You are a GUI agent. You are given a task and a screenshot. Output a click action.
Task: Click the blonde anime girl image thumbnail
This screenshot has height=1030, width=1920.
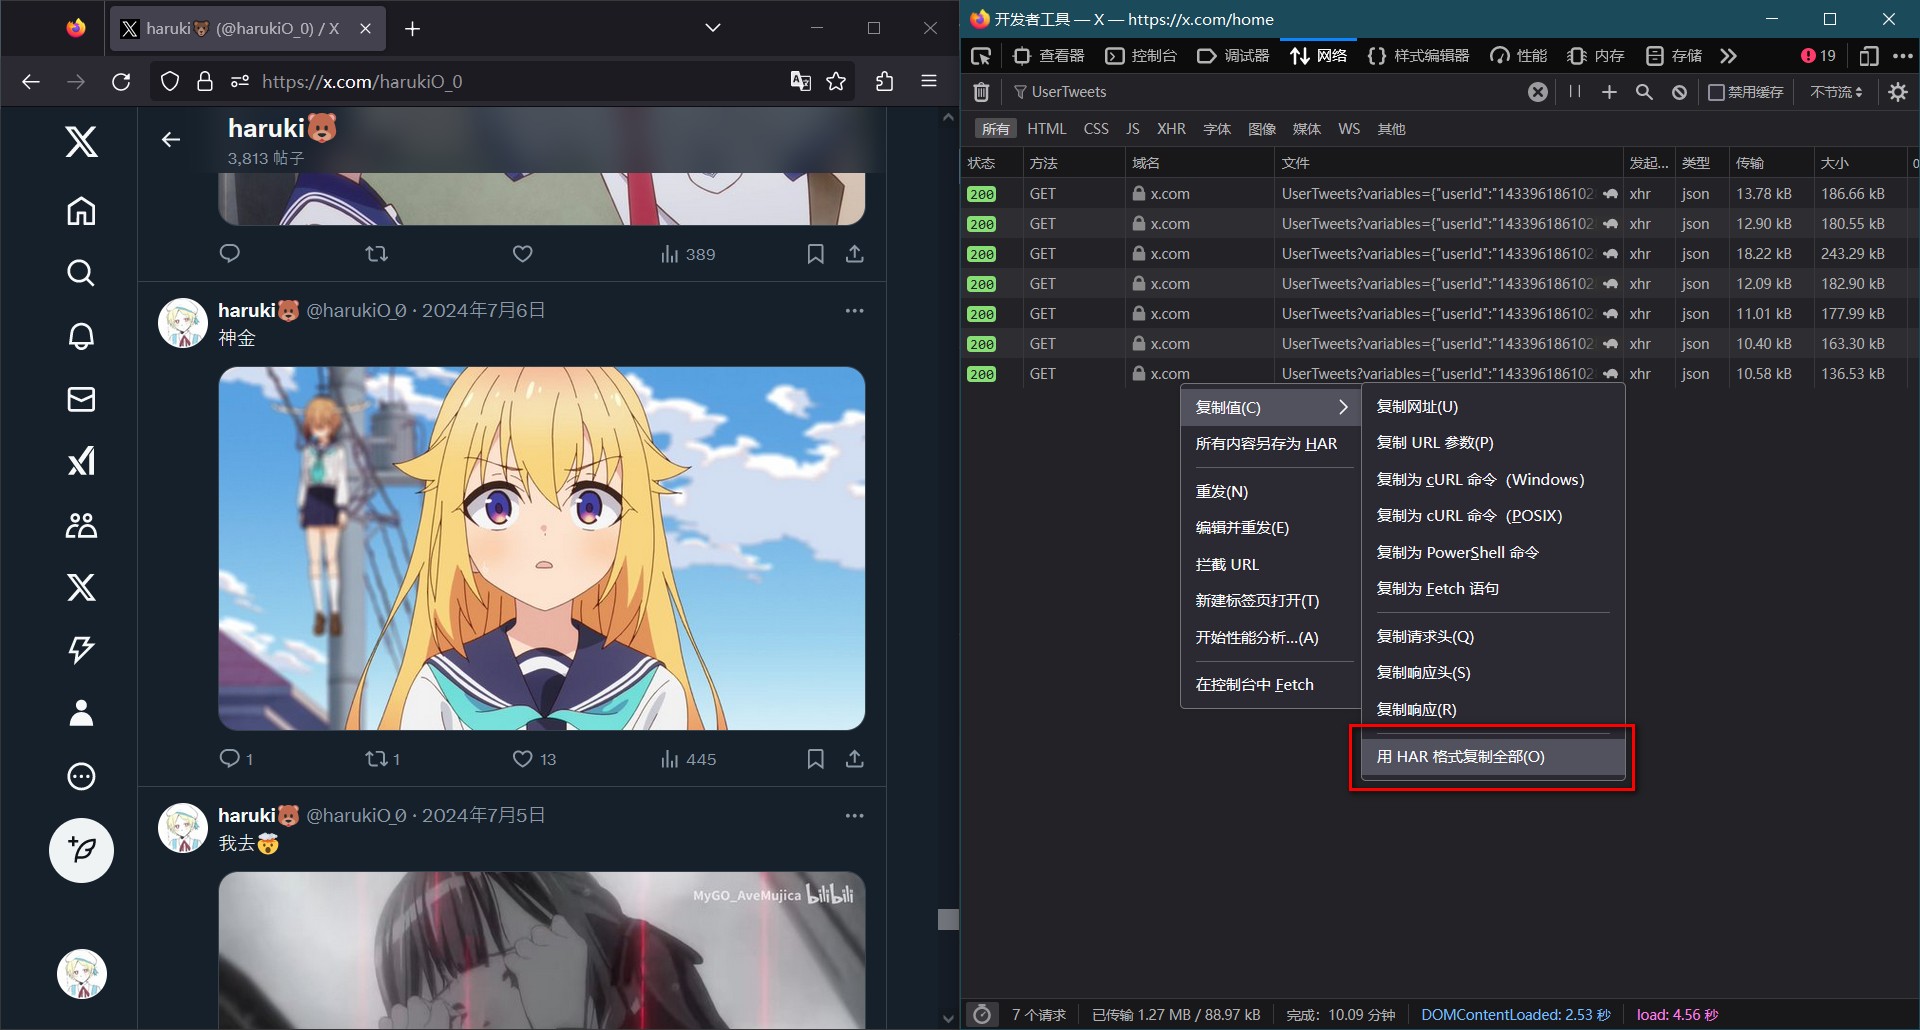pyautogui.click(x=541, y=548)
